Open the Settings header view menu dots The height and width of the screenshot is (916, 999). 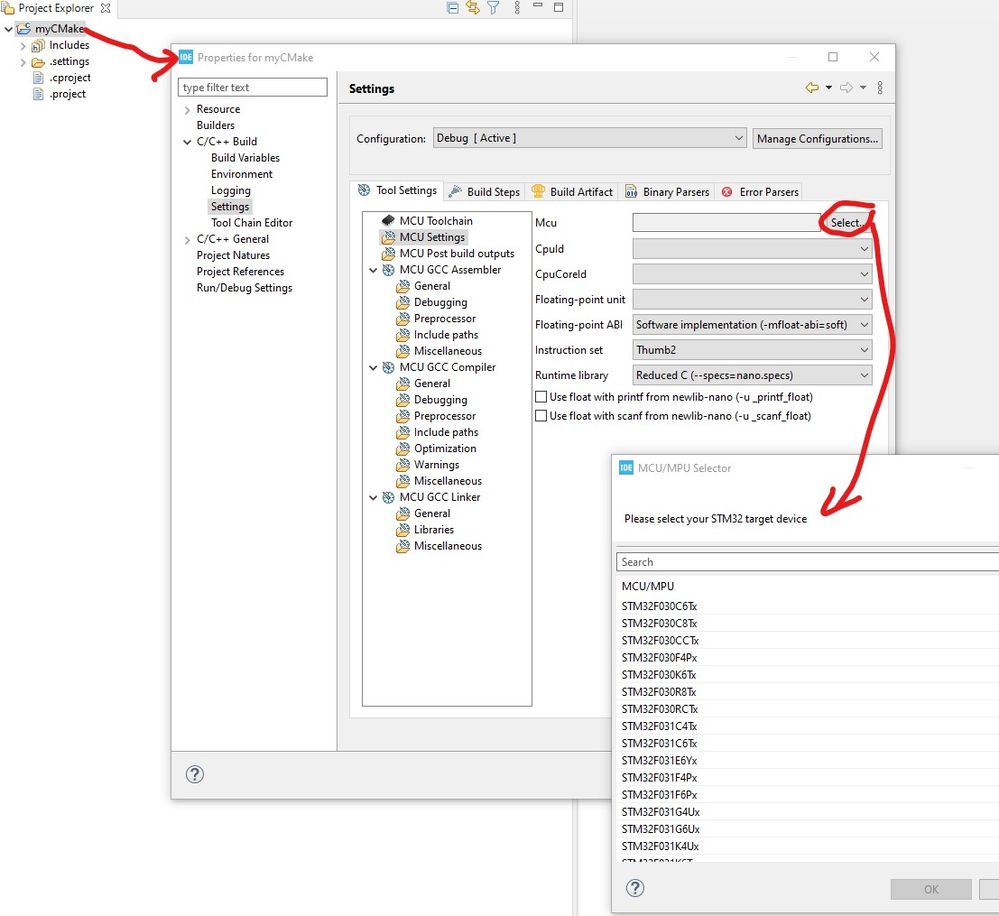pos(880,87)
